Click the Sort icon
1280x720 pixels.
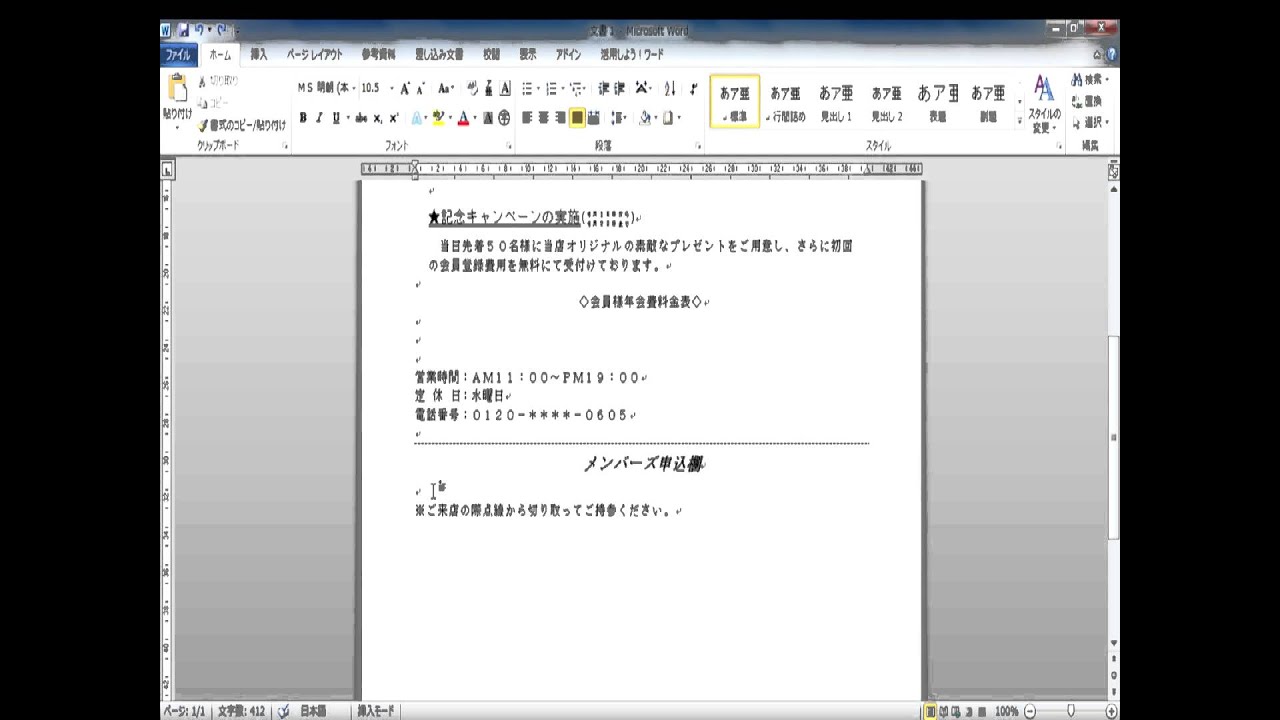[x=670, y=88]
